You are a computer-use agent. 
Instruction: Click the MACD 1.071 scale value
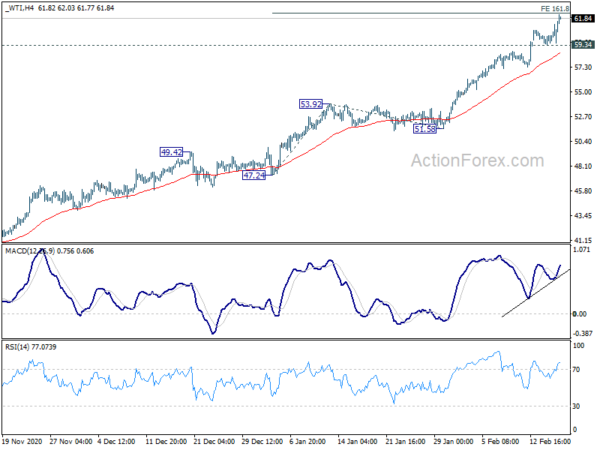[582, 249]
